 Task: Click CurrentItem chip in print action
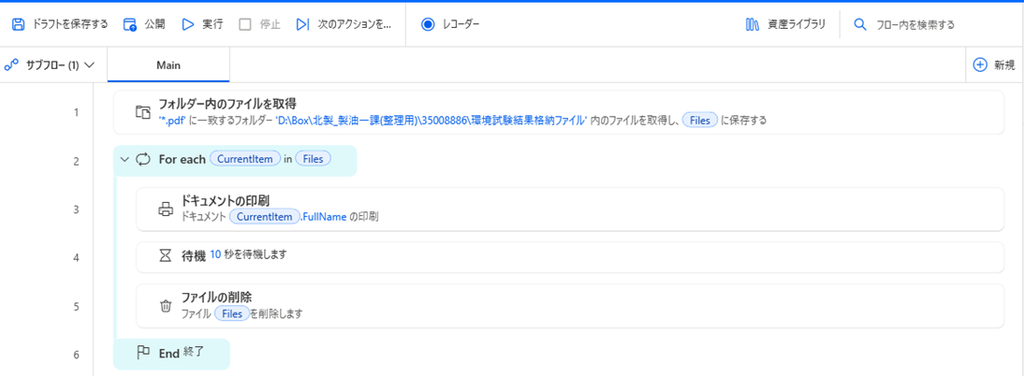(264, 217)
